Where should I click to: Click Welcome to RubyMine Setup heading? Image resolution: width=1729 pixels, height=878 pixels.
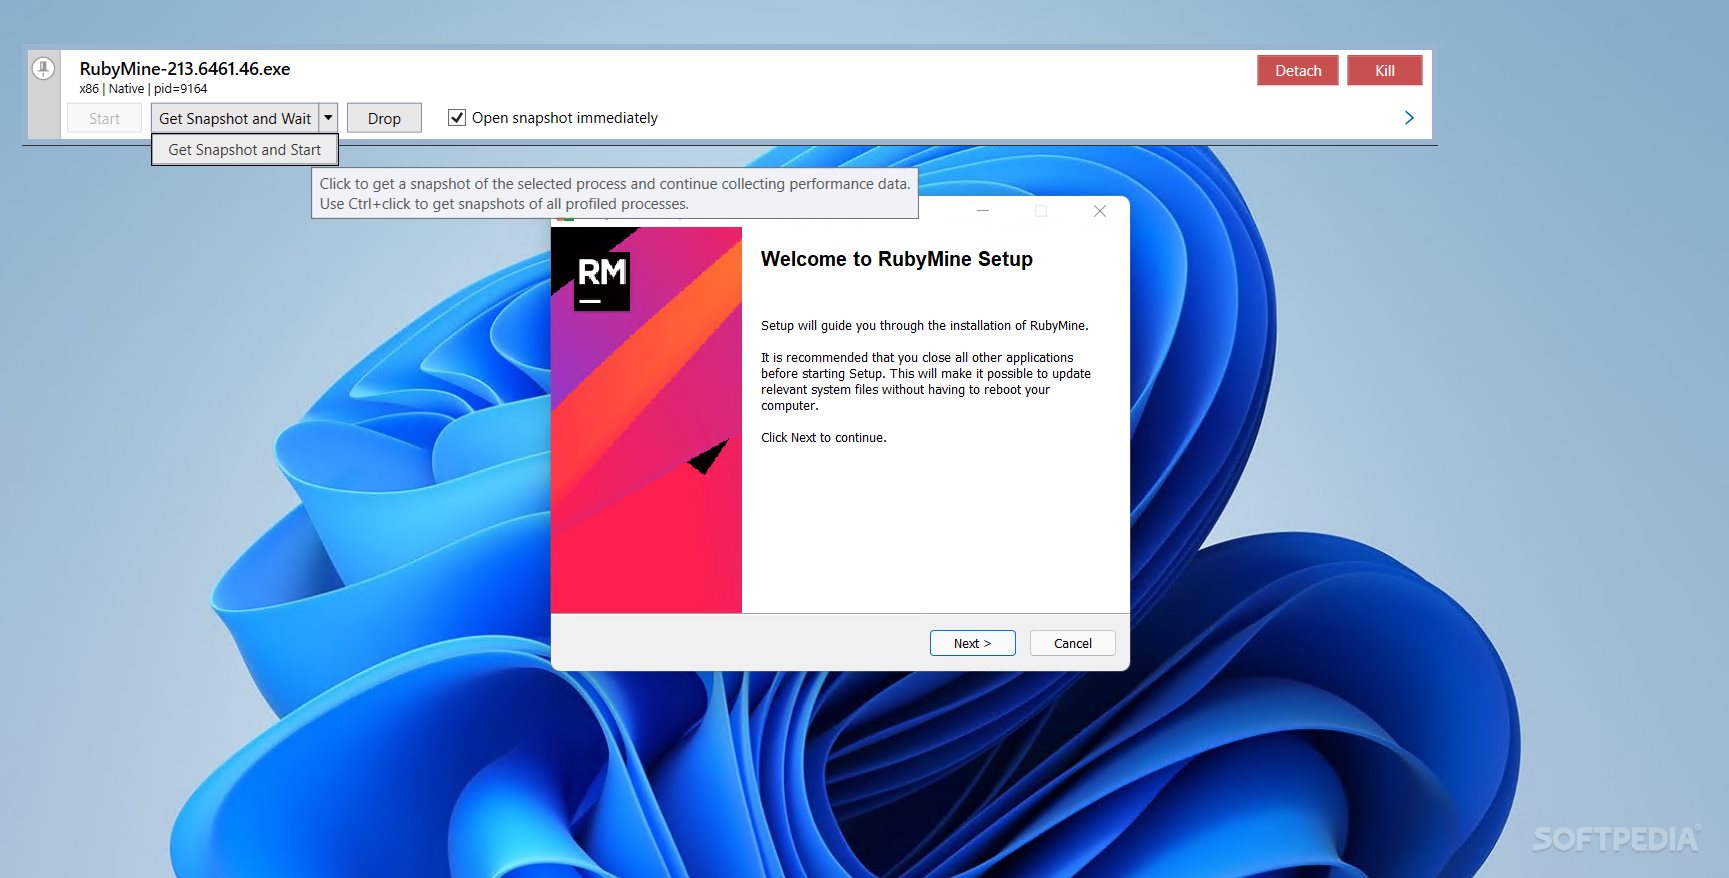pyautogui.click(x=897, y=259)
